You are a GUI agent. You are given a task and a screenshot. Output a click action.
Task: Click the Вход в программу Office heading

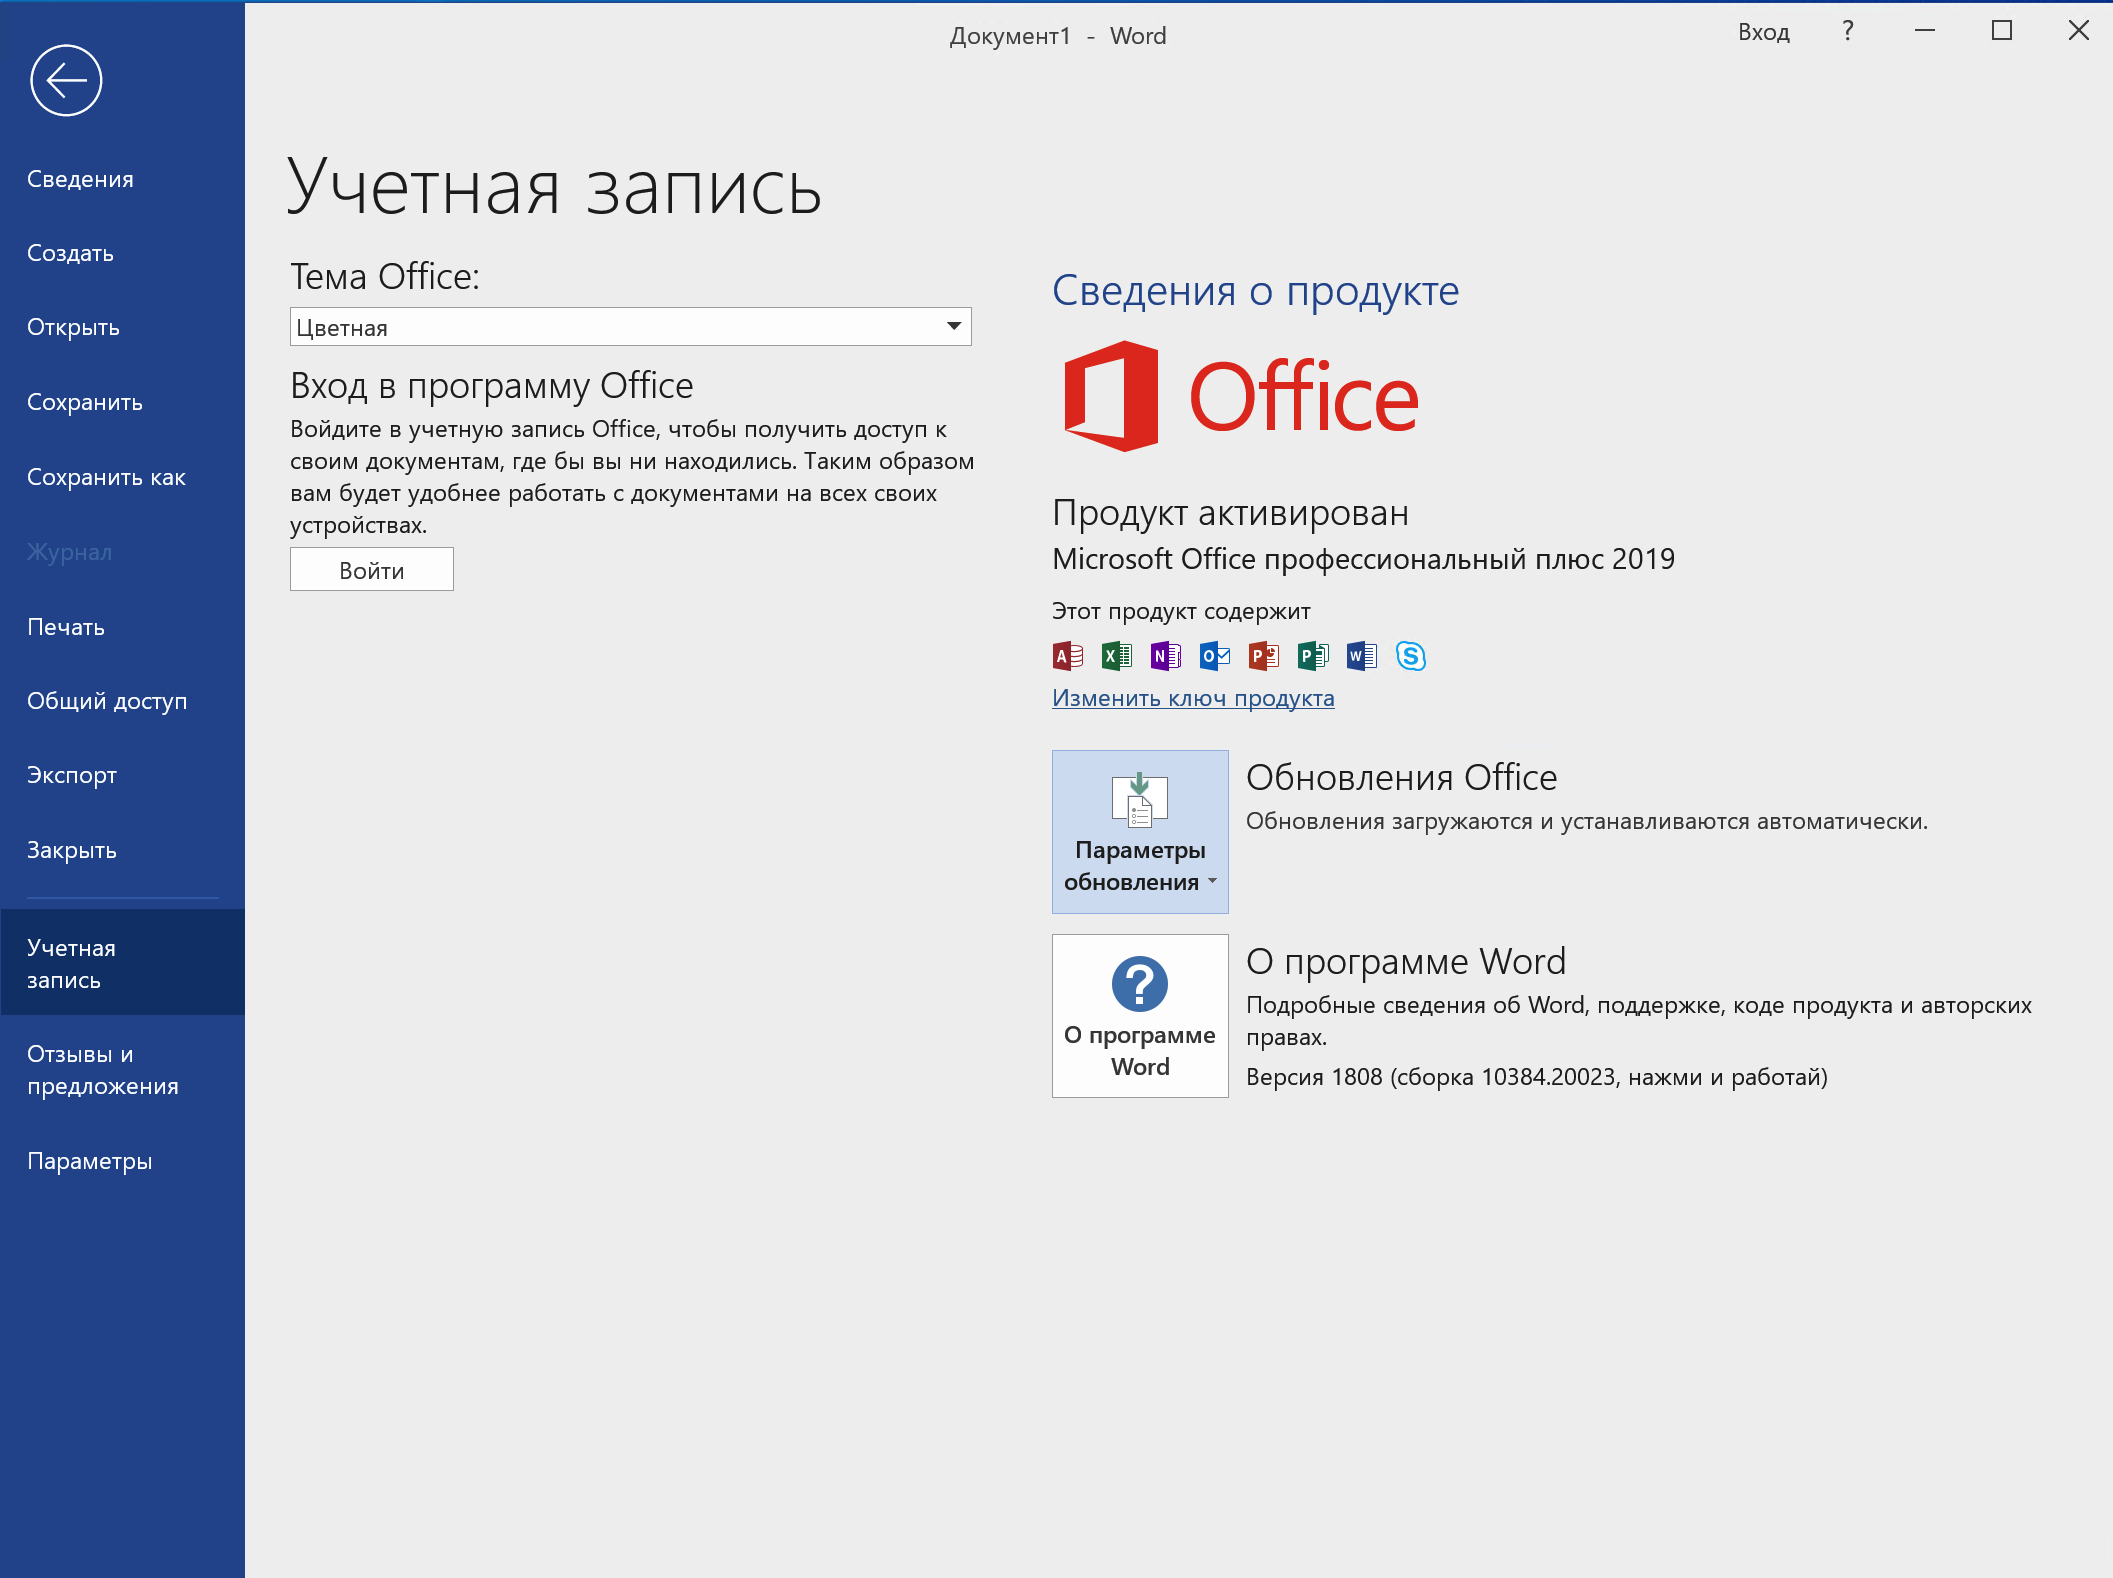492,386
